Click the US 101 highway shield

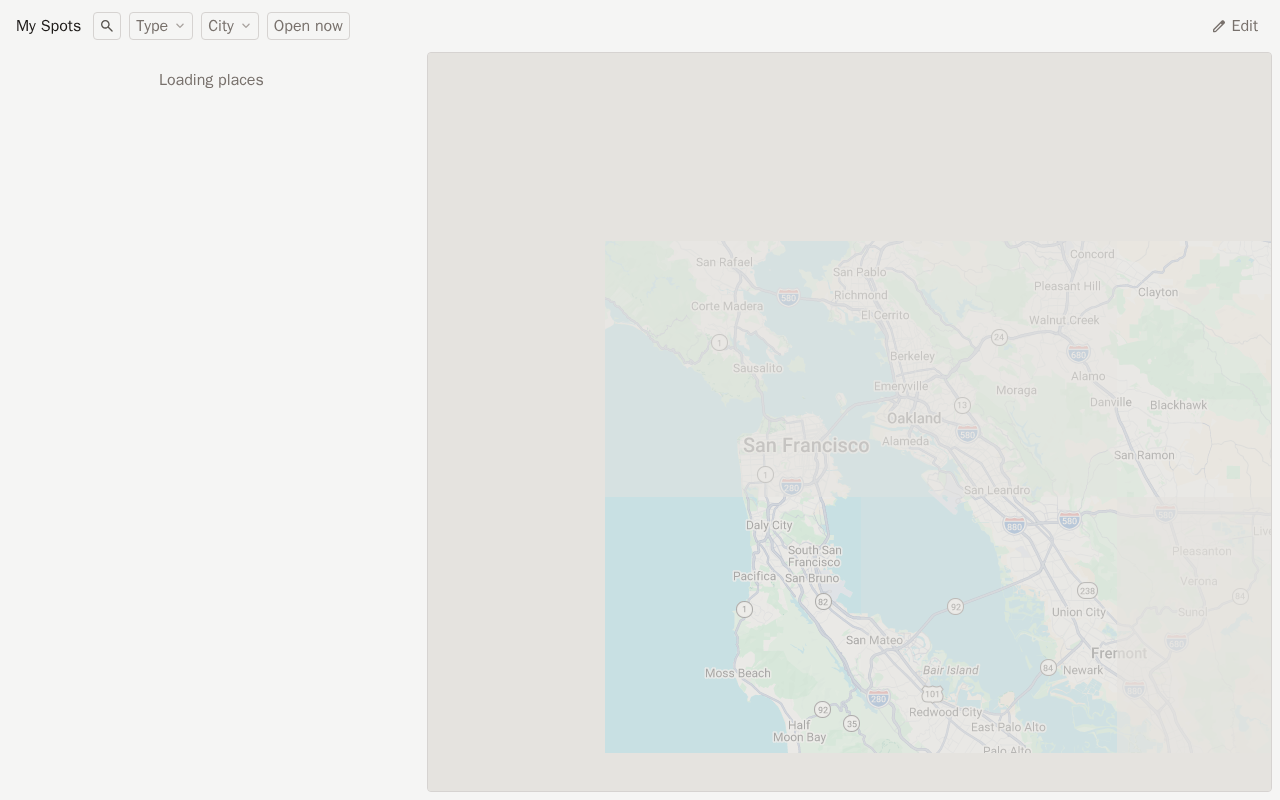click(x=932, y=693)
